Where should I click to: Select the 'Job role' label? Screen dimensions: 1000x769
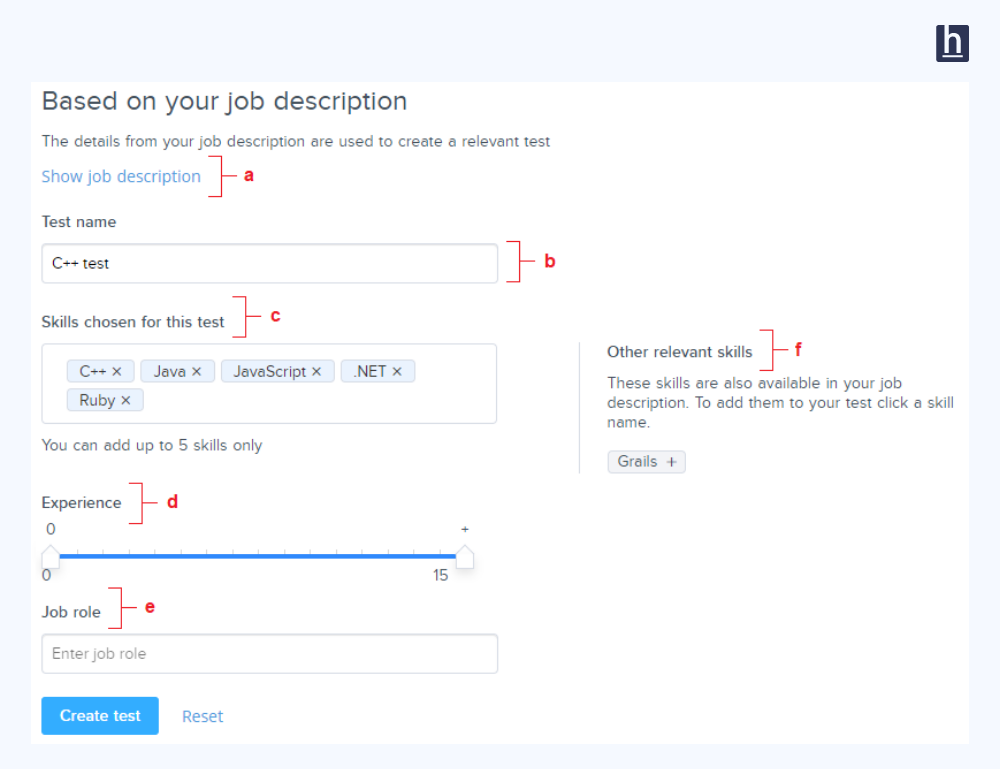point(71,612)
